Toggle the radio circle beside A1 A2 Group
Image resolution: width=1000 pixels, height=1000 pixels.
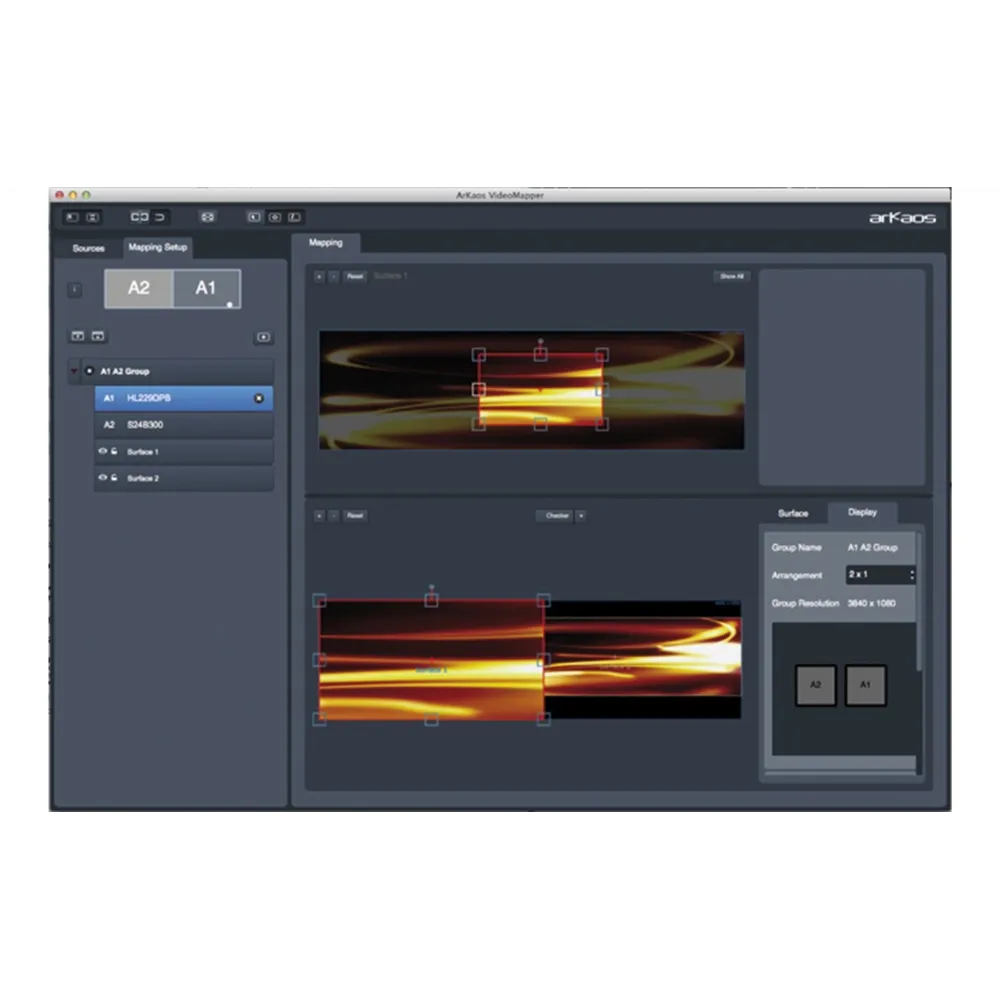coord(90,371)
